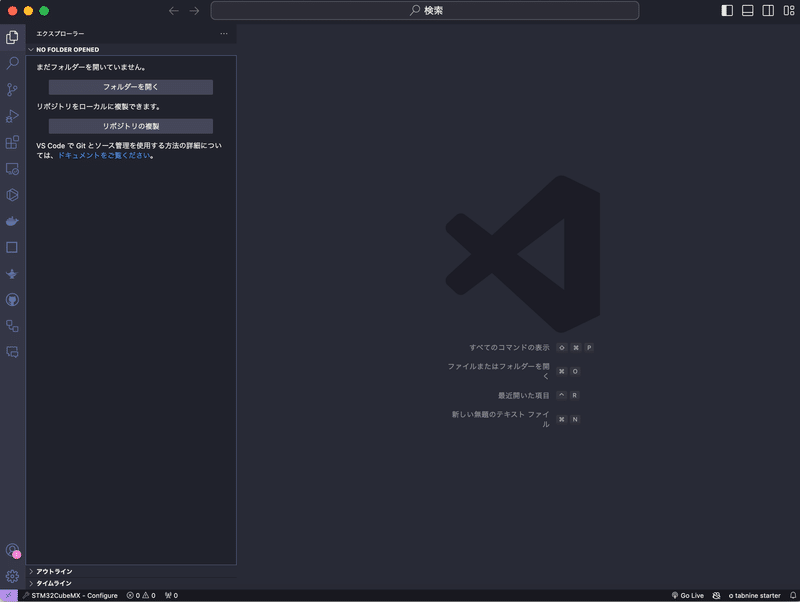Expand the アウトライン section

click(131, 571)
